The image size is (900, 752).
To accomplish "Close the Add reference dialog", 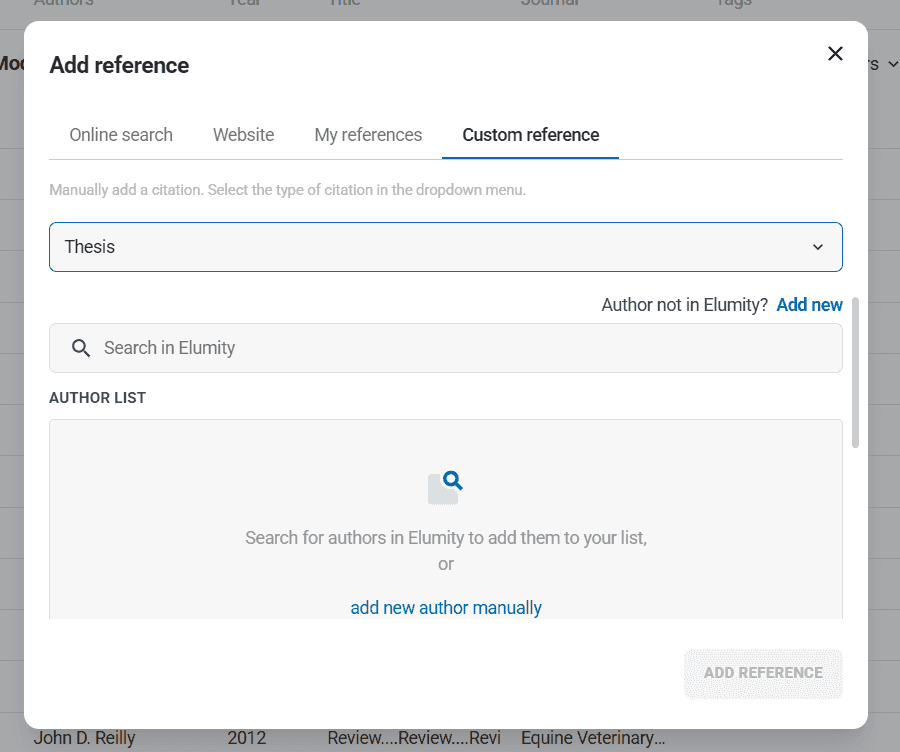I will point(835,54).
